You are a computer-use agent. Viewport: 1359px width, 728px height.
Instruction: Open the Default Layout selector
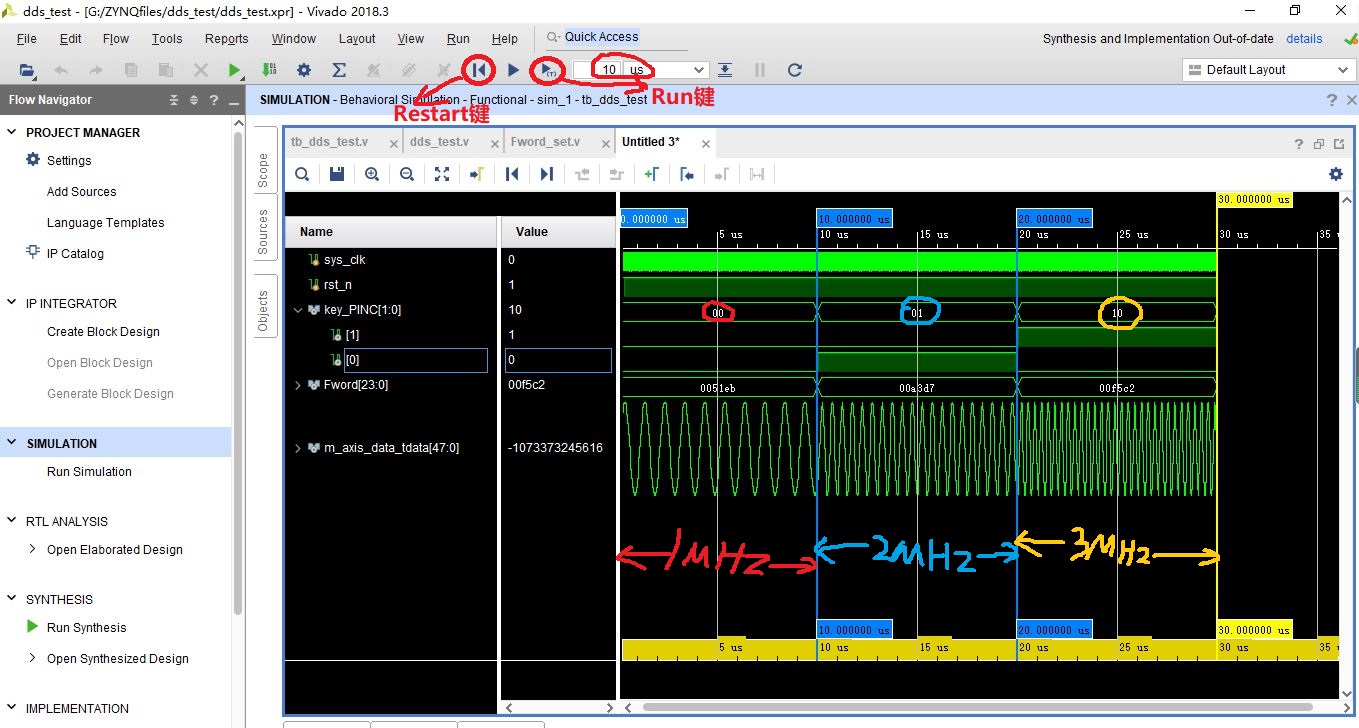(x=1267, y=70)
